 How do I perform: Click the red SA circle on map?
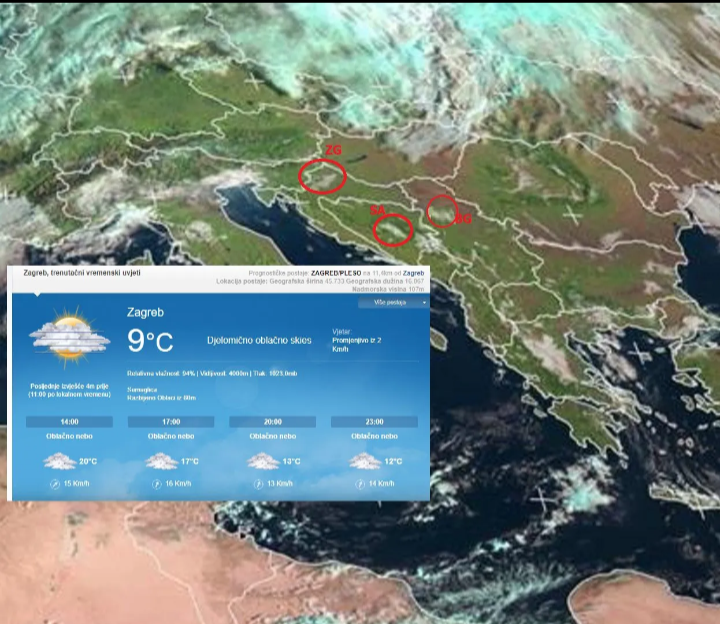coord(393,230)
